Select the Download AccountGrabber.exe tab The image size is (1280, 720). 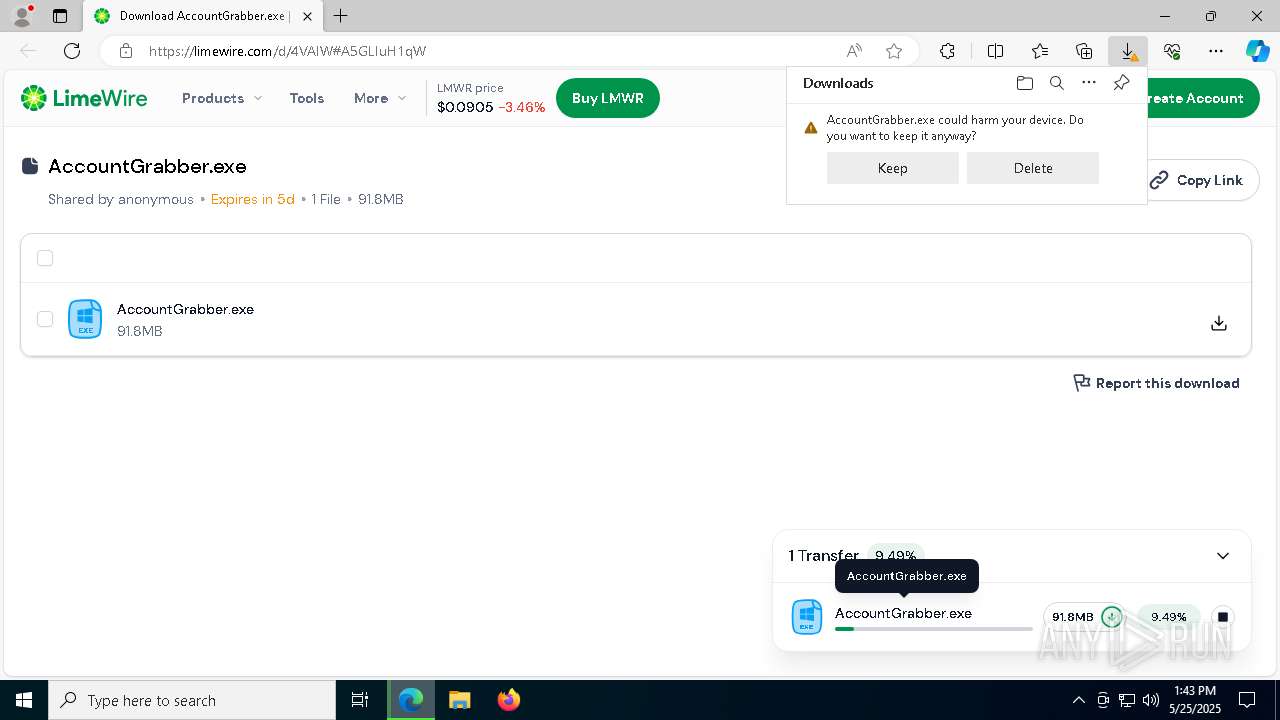[203, 16]
